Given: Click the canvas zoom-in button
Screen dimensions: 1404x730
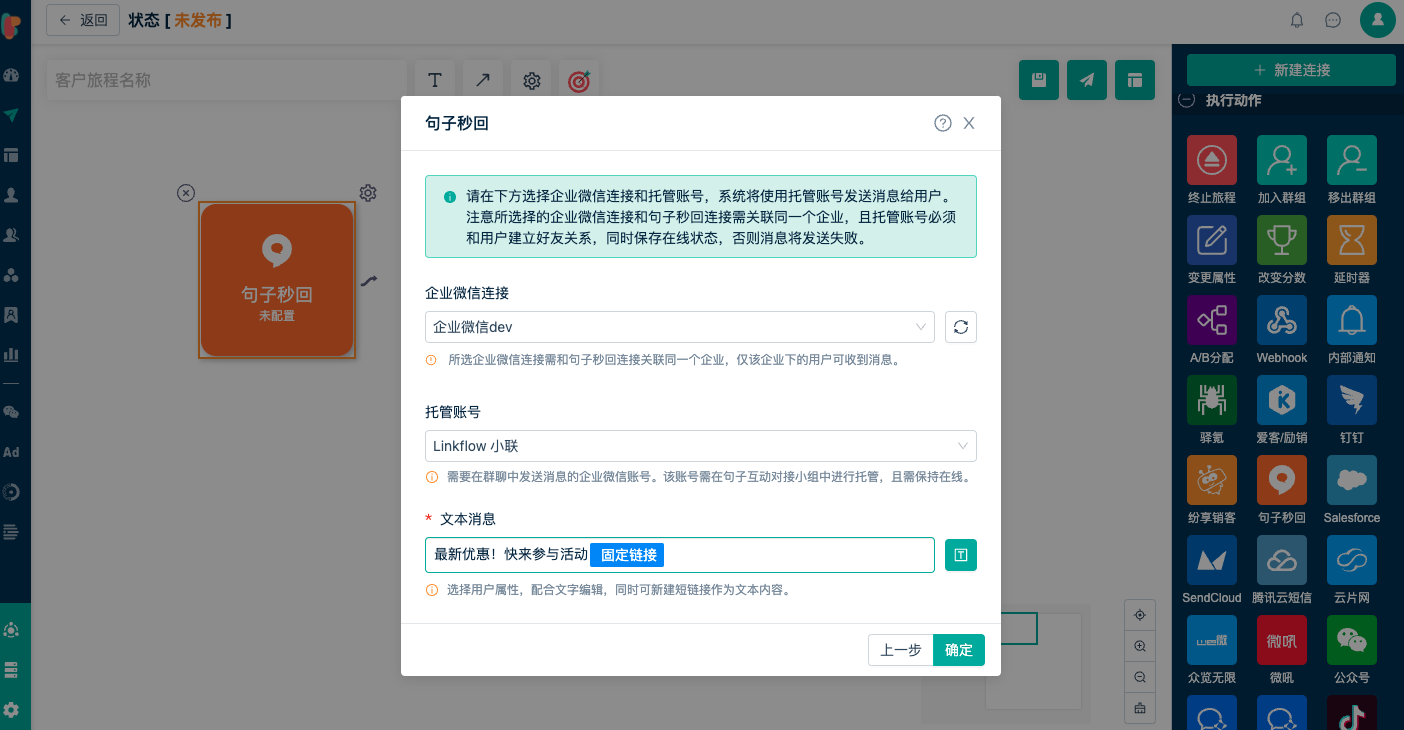Looking at the screenshot, I should (1139, 646).
